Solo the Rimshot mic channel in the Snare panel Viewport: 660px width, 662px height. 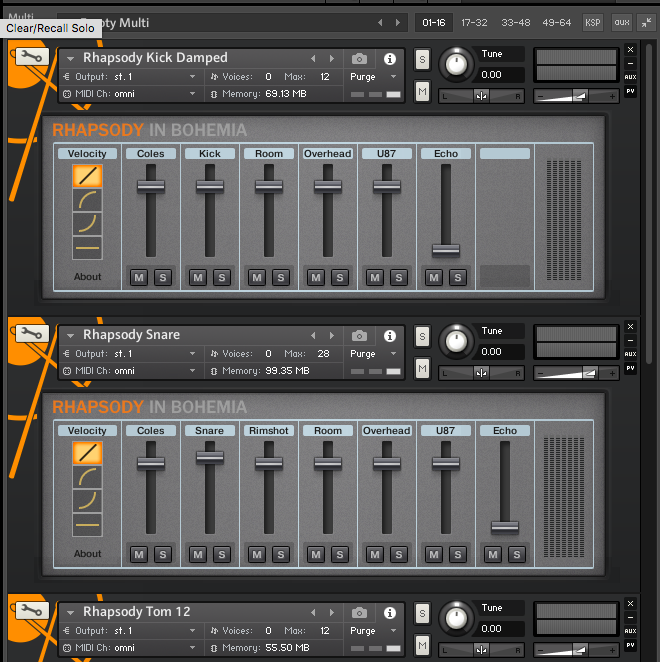[281, 554]
